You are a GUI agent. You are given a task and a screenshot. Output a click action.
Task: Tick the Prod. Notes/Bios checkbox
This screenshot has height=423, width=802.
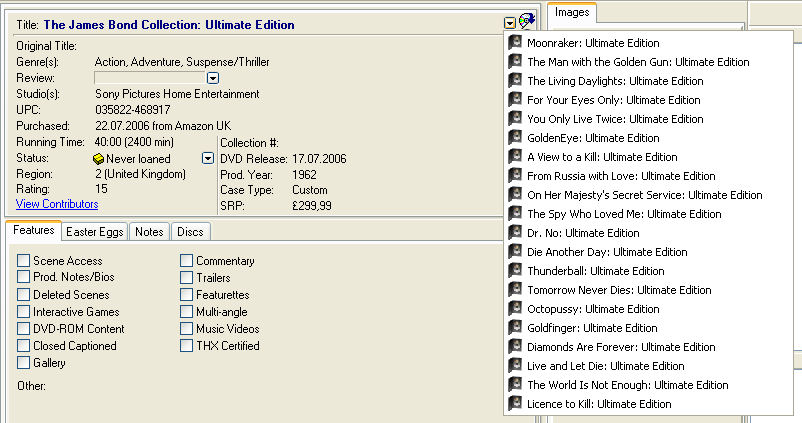[24, 277]
